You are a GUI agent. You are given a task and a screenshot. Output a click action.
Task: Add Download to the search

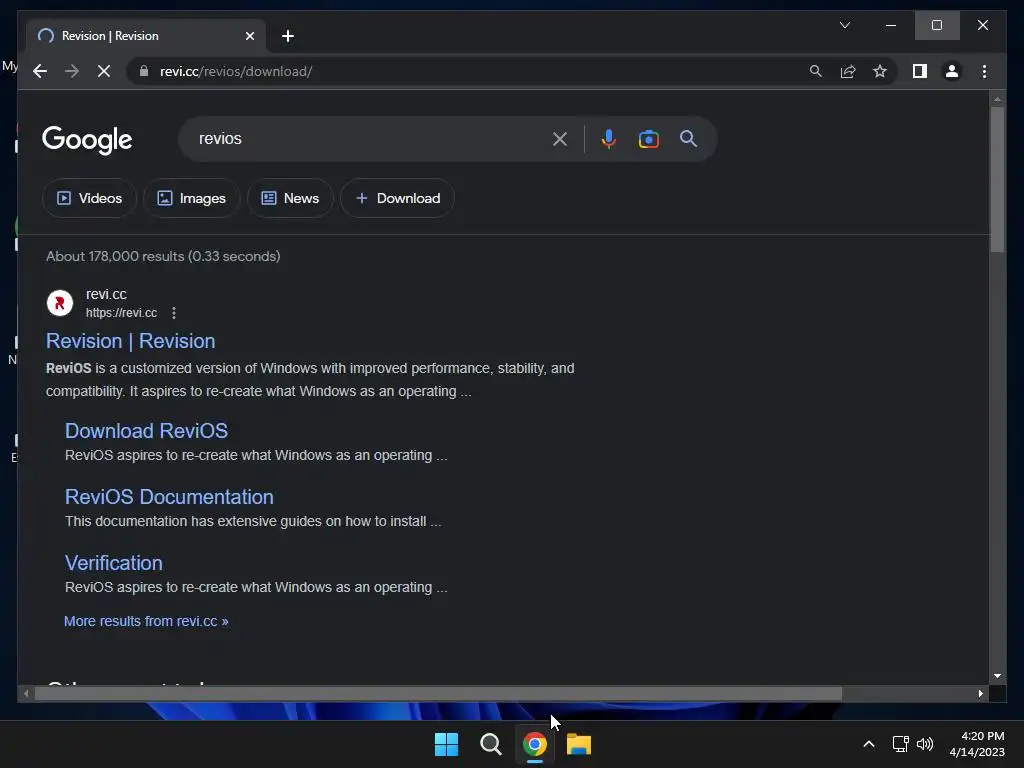397,198
